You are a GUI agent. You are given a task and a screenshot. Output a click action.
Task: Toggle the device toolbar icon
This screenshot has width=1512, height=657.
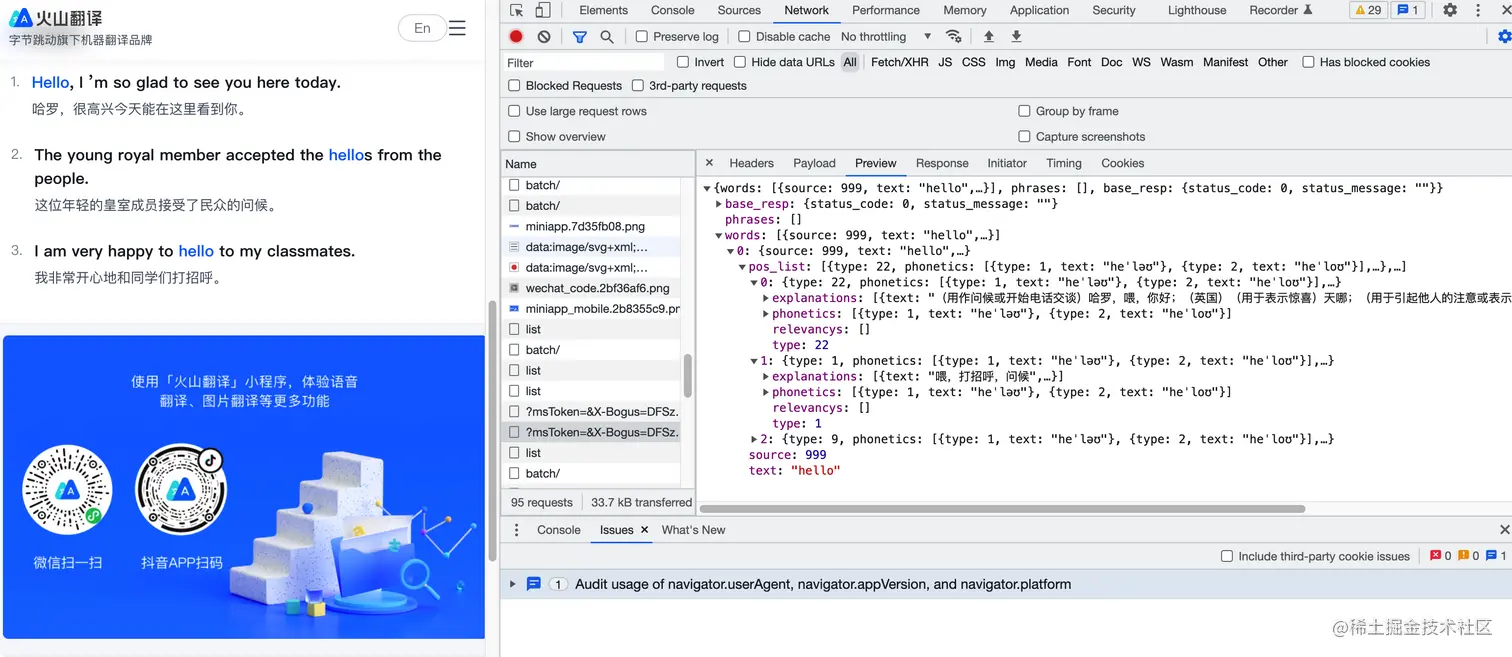pos(542,10)
